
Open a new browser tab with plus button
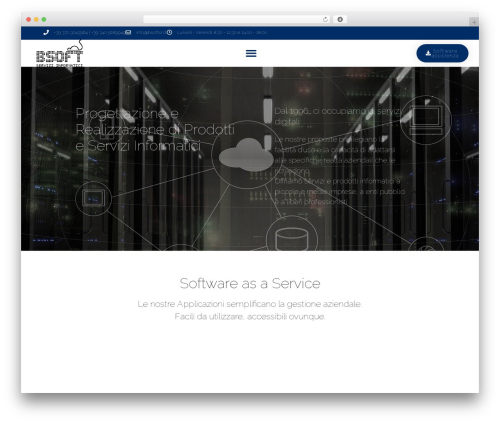click(x=474, y=22)
